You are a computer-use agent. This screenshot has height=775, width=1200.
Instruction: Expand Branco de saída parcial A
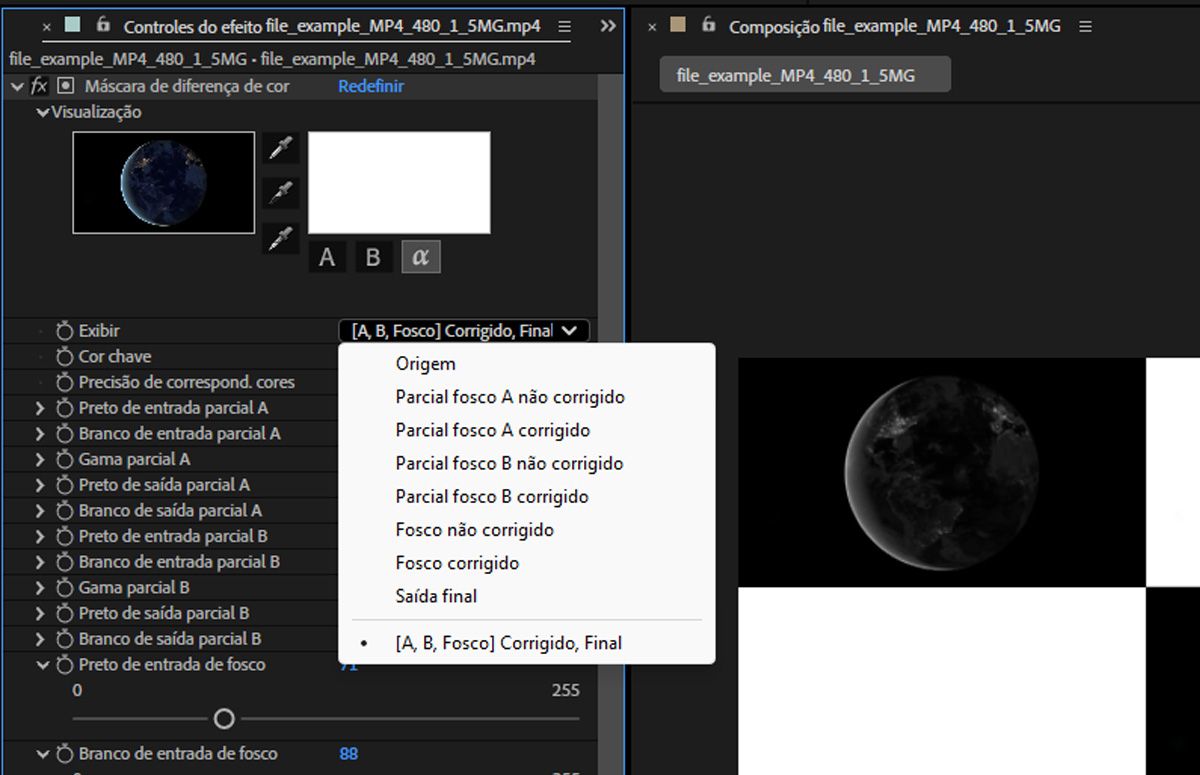coord(41,510)
